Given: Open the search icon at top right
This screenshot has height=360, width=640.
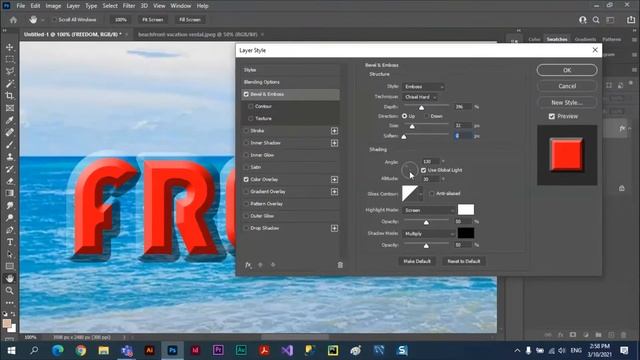Looking at the screenshot, I should pos(596,20).
